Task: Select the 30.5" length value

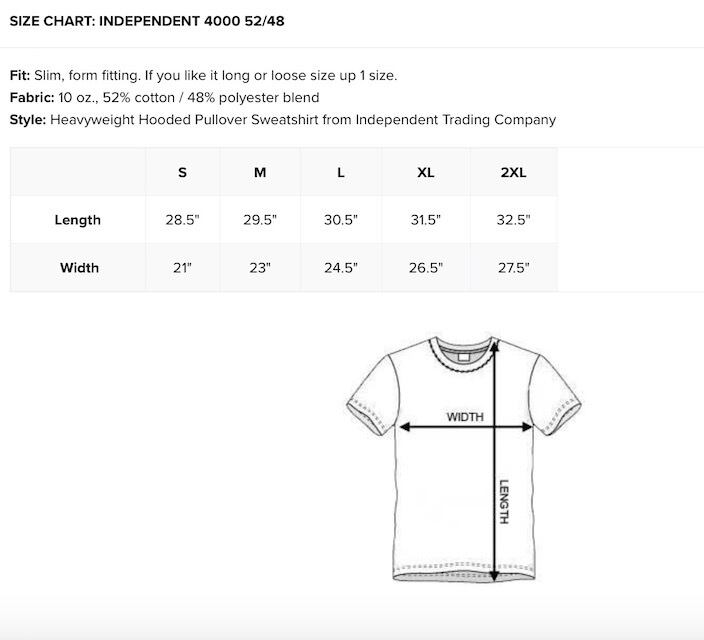Action: point(341,220)
